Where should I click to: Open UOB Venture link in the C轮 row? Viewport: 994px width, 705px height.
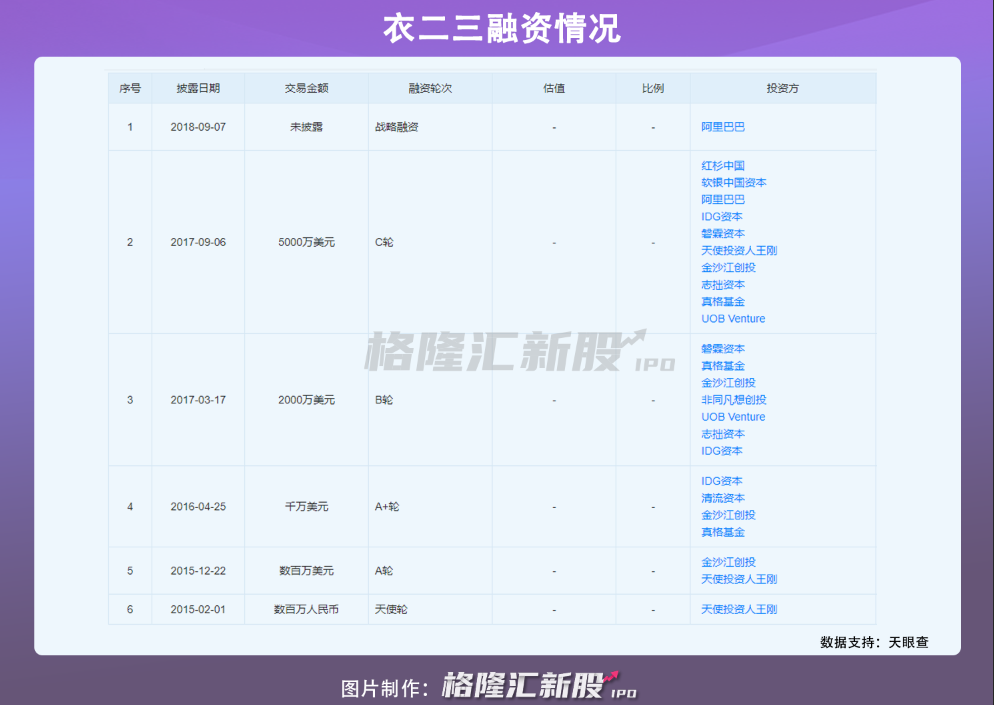pyautogui.click(x=733, y=318)
